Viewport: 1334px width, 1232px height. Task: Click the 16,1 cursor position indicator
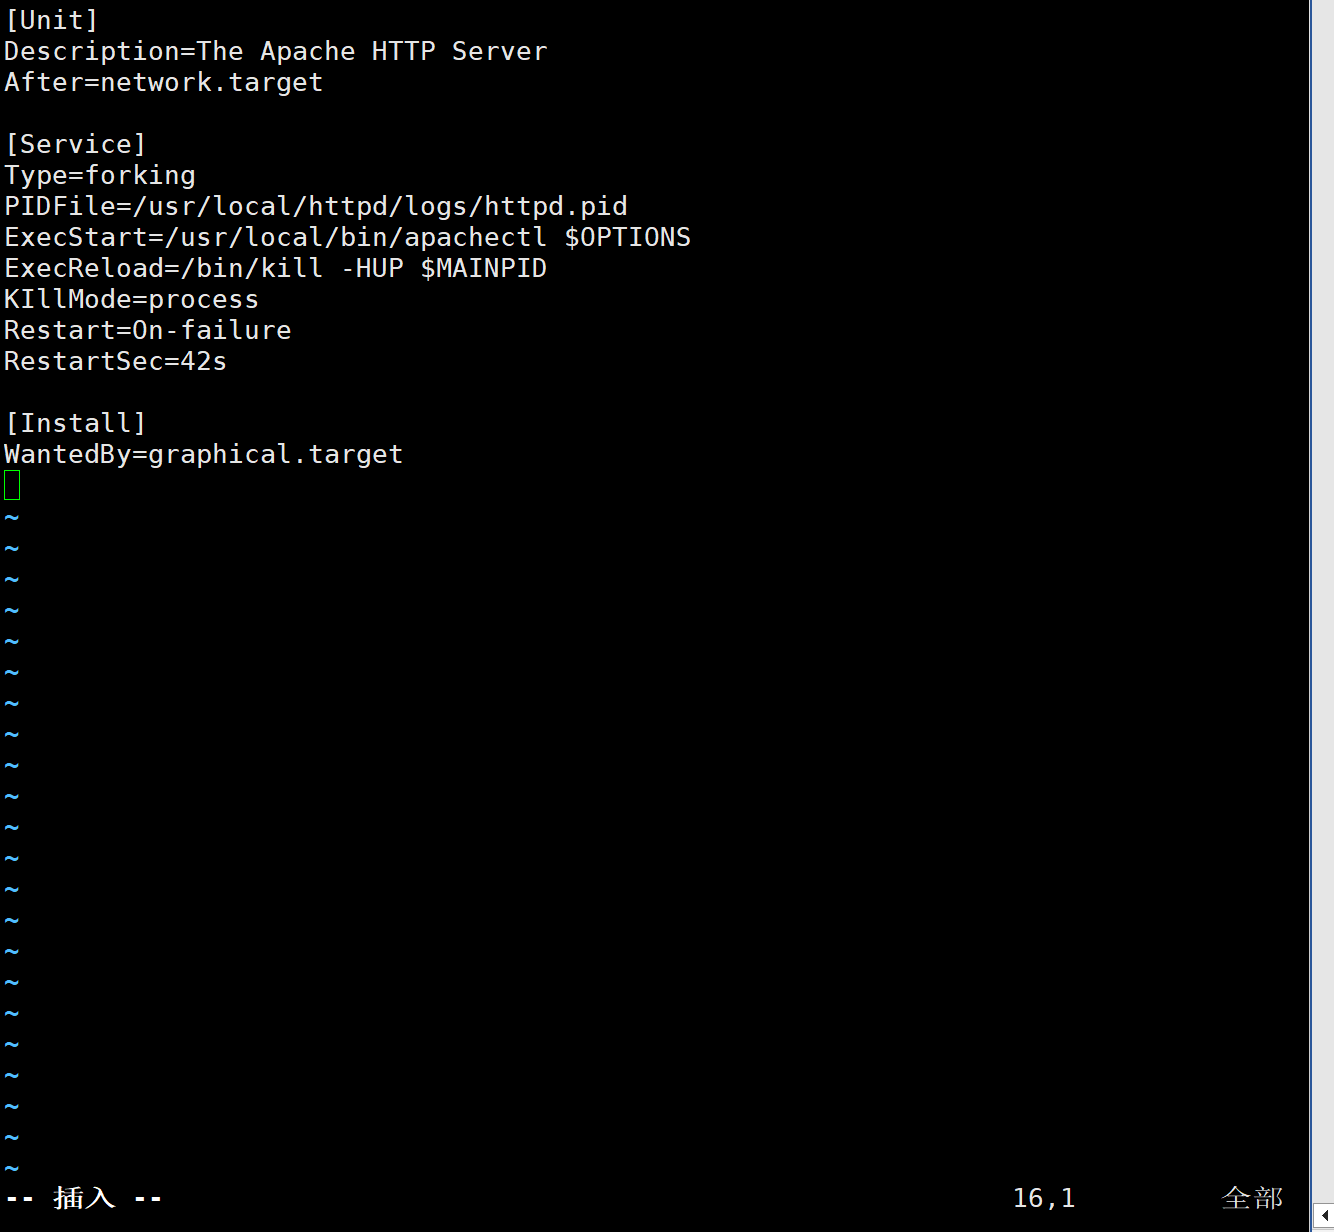click(x=1044, y=1198)
